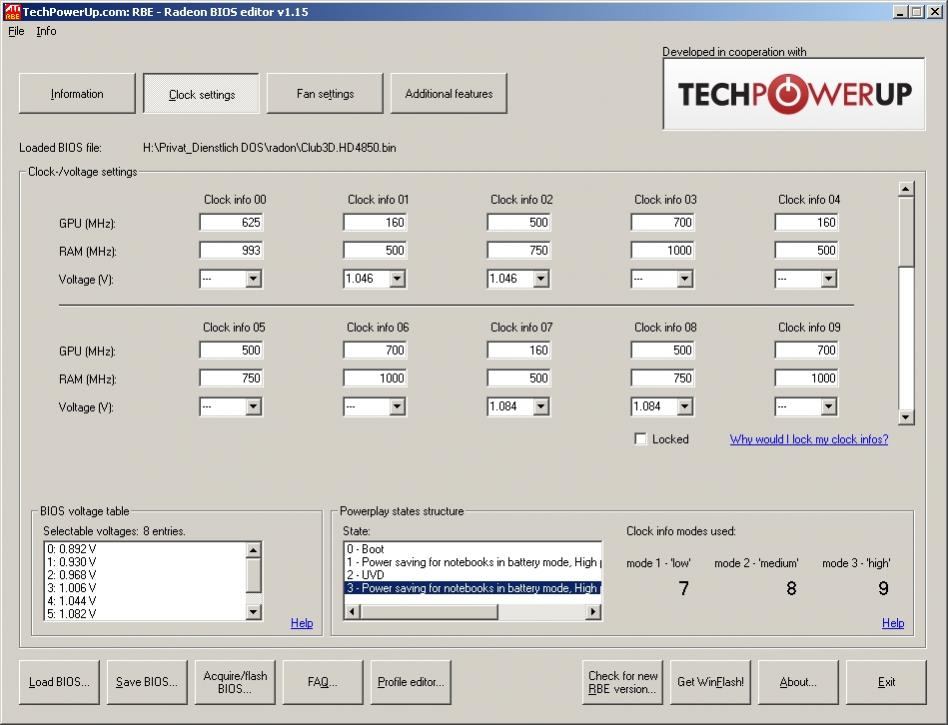Click Clock info 07 GPU MHz field
The image size is (948, 725).
click(x=519, y=350)
